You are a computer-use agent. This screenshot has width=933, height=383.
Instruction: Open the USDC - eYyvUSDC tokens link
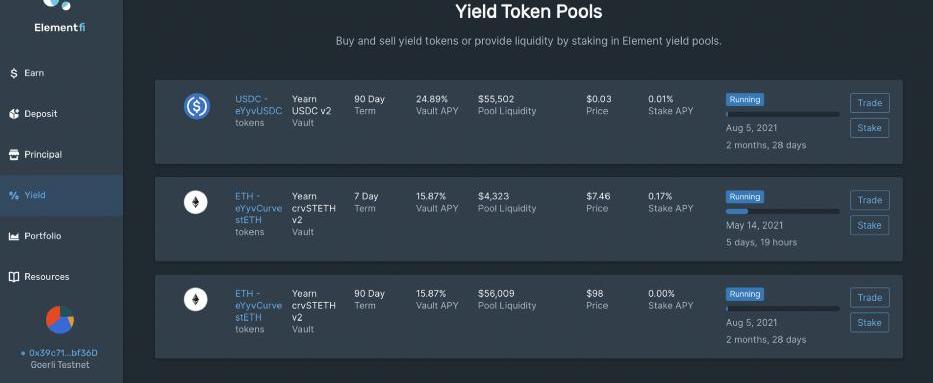258,111
